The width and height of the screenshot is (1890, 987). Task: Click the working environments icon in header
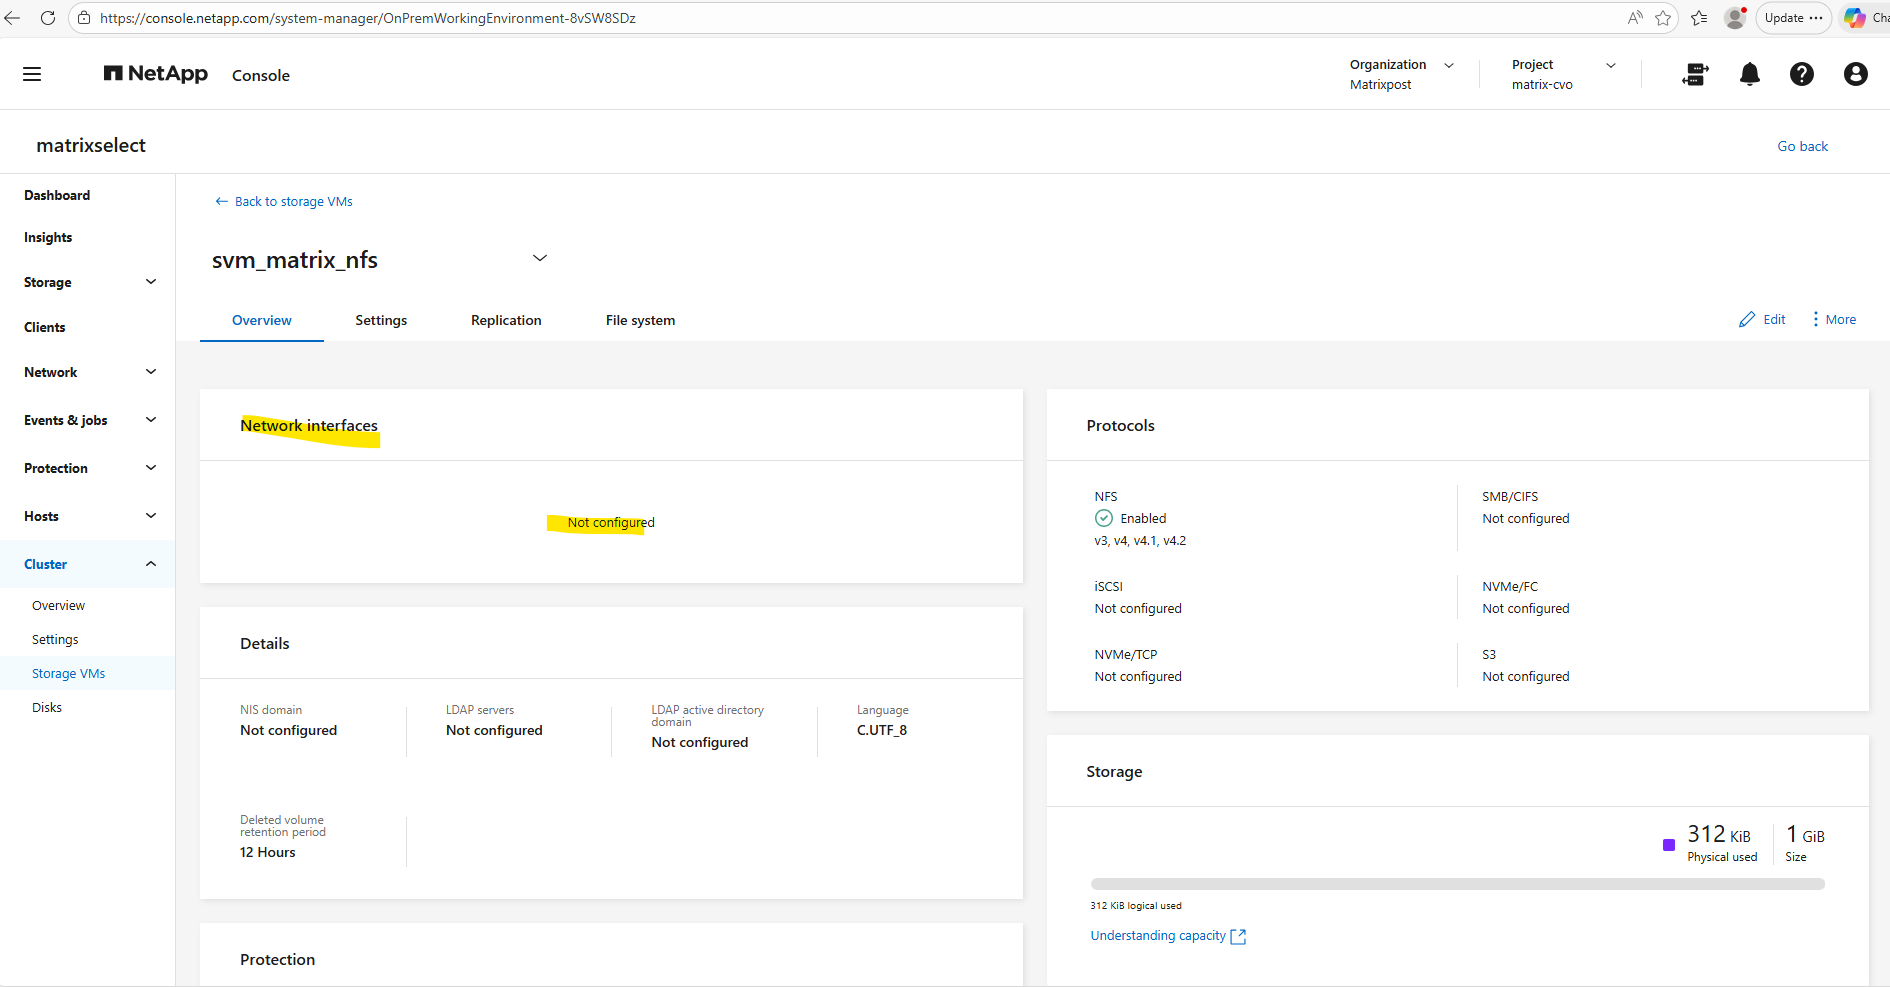tap(1695, 74)
